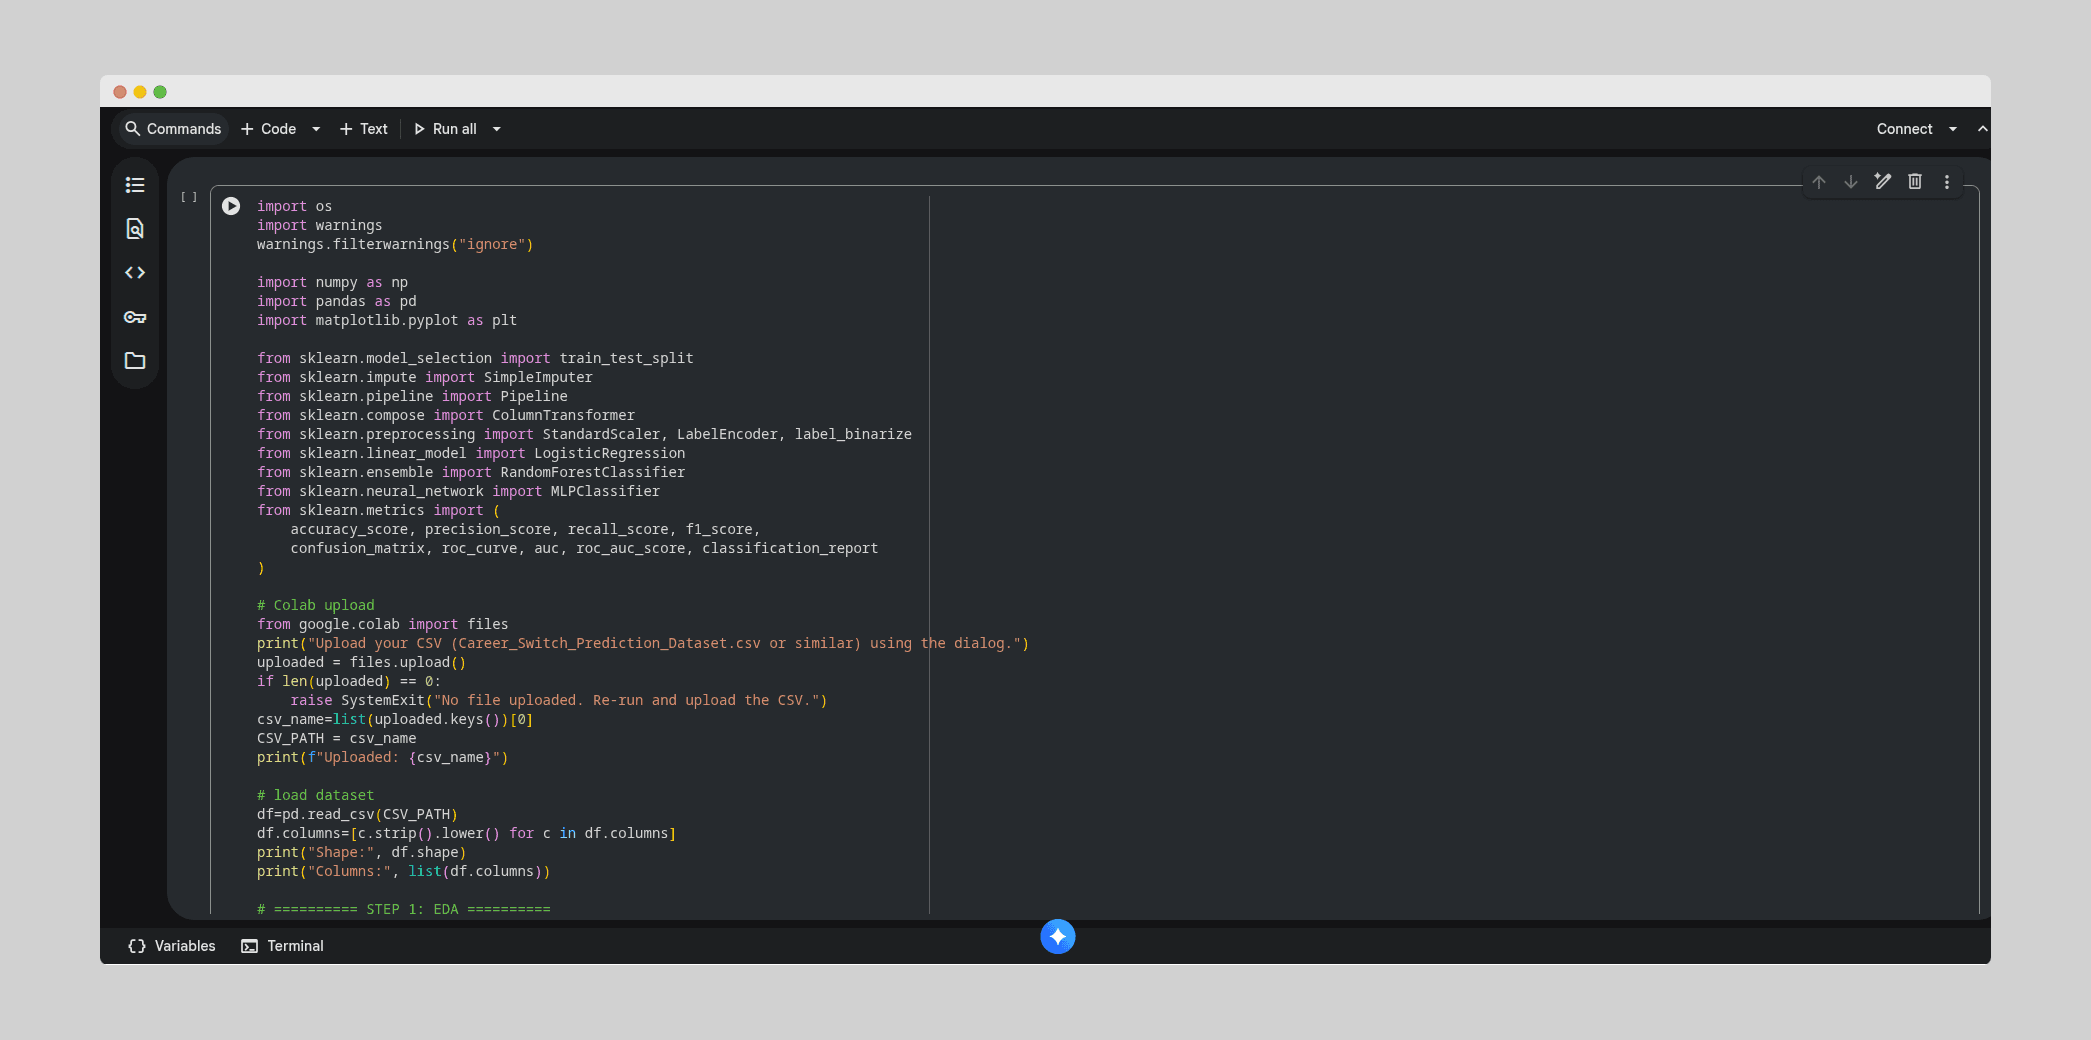Screen dimensions: 2091x1040
Task: Open Find and replace sidebar icon
Action: pyautogui.click(x=135, y=229)
